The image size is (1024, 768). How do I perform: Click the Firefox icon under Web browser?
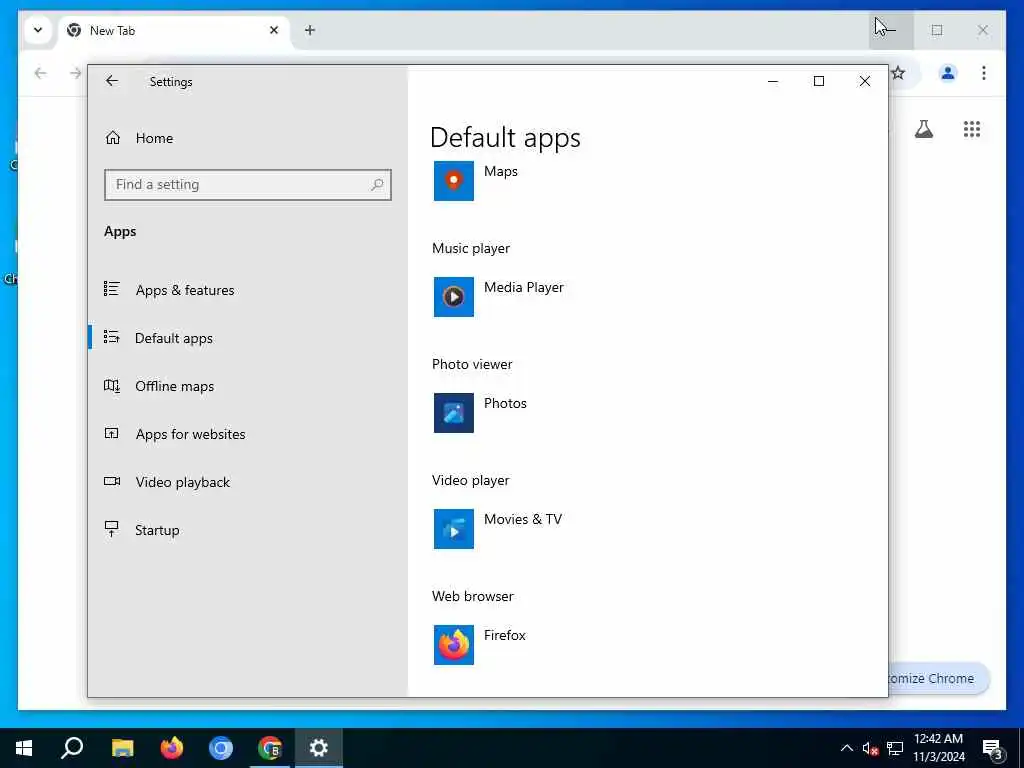(x=454, y=645)
